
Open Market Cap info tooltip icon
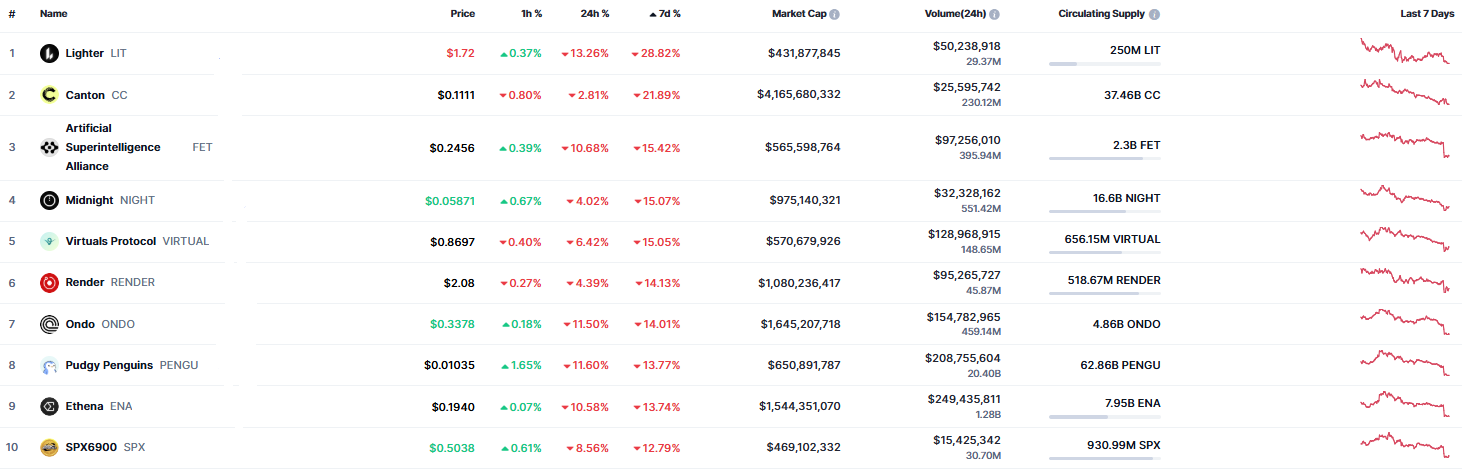point(835,15)
